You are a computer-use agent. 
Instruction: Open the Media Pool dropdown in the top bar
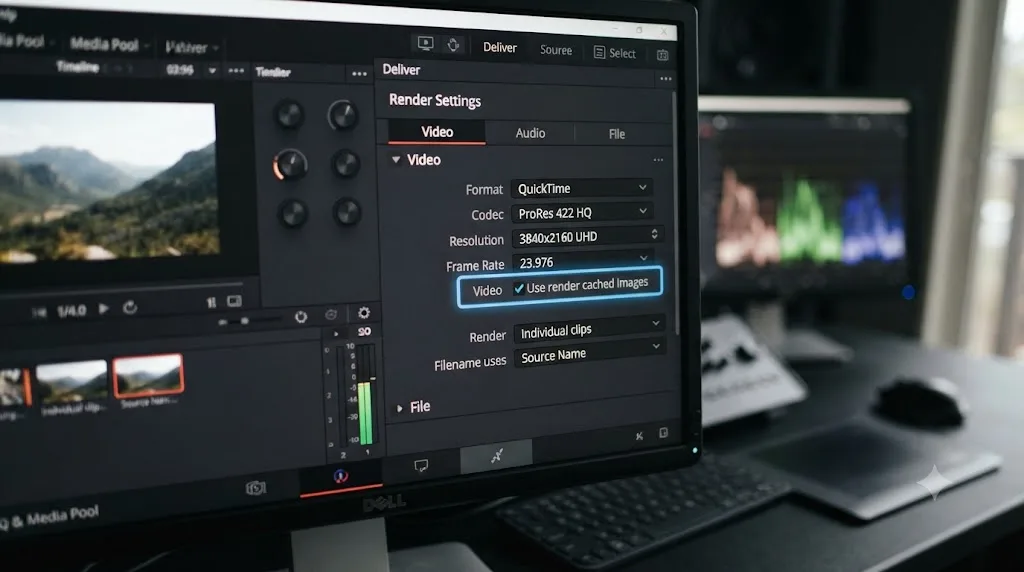(x=110, y=44)
